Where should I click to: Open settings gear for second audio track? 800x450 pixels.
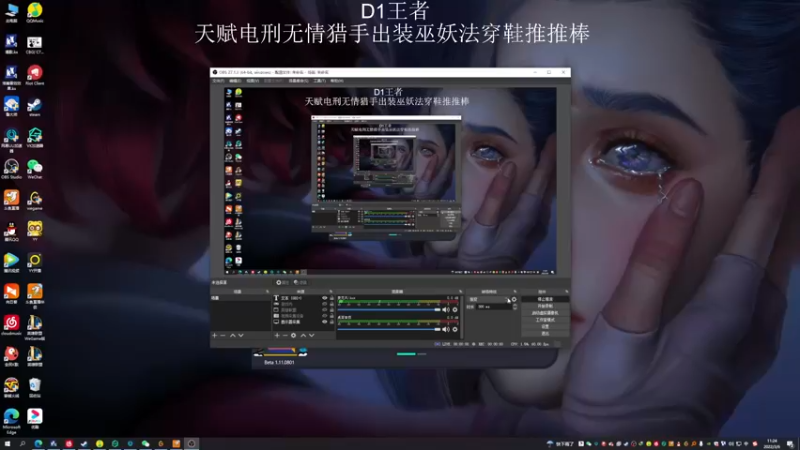[455, 330]
